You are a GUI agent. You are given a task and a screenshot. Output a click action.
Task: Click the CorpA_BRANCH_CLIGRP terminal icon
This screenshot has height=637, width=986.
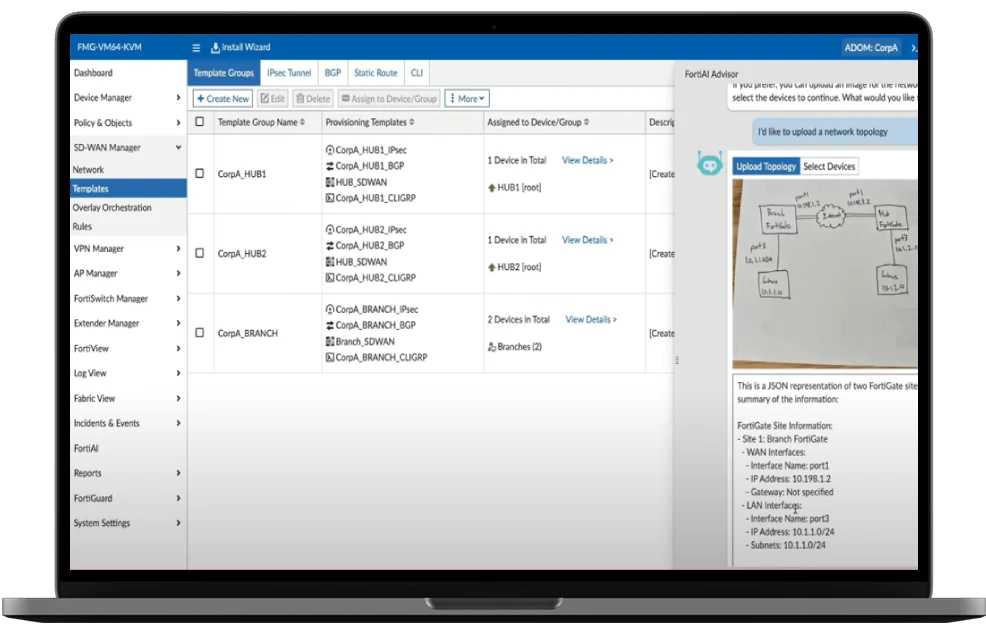(x=330, y=358)
